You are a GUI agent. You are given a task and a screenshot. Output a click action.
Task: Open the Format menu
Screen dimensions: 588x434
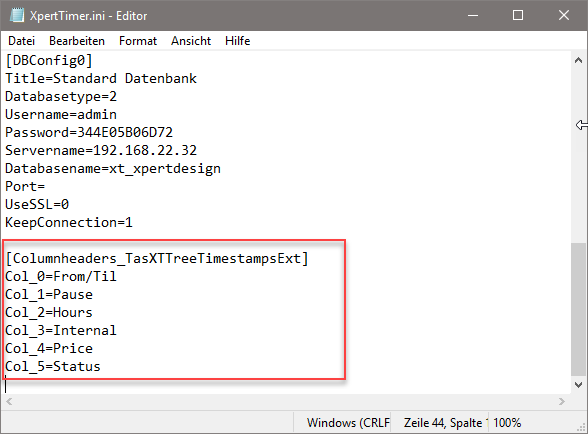pyautogui.click(x=138, y=41)
